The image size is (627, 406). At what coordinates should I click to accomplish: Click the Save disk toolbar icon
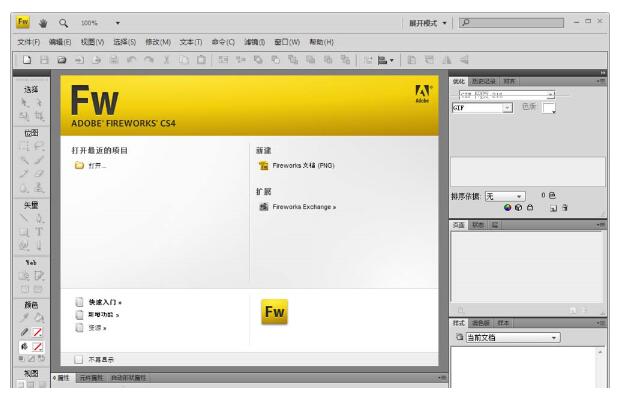click(x=44, y=60)
